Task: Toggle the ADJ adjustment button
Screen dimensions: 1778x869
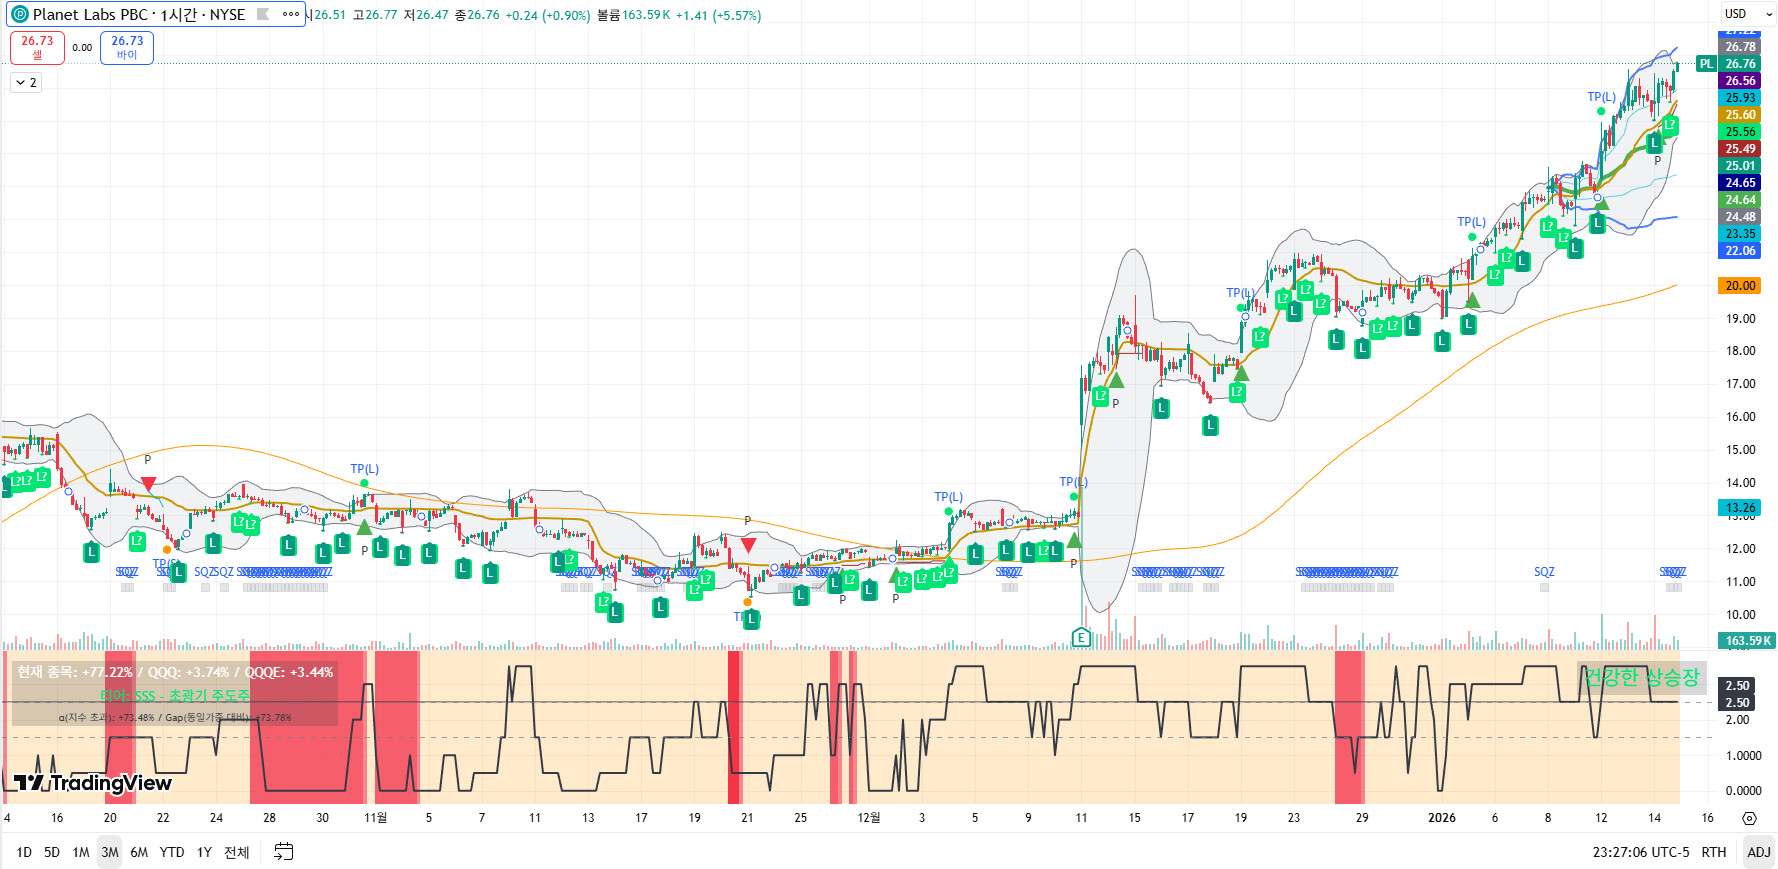Action: pyautogui.click(x=1759, y=852)
